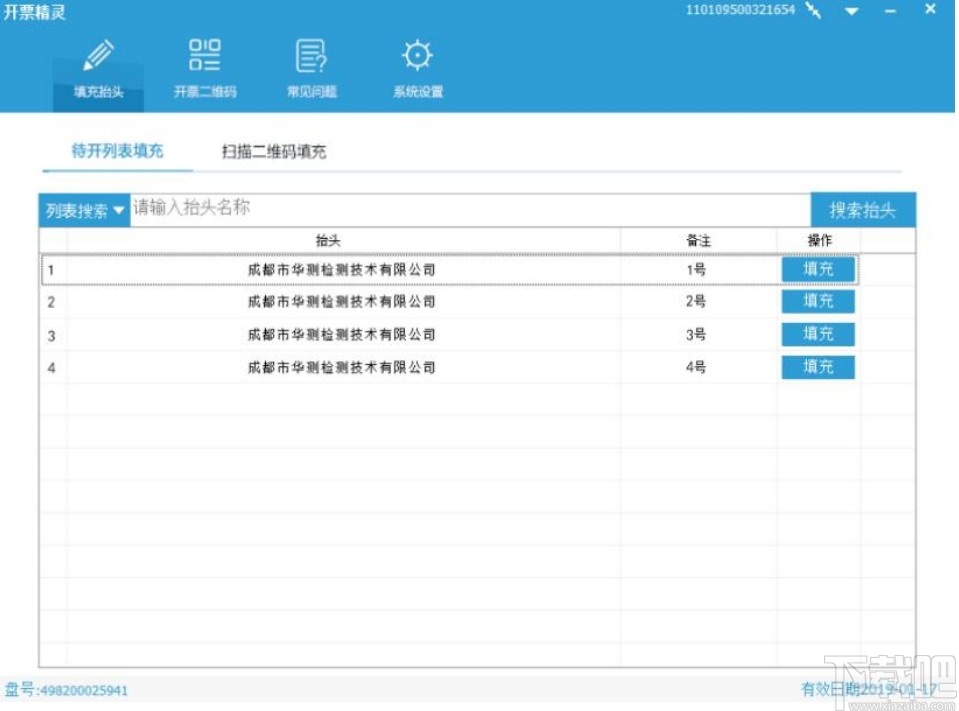Screen dimensions: 959x711
Task: Click the 操作 column header
Action: [820, 240]
